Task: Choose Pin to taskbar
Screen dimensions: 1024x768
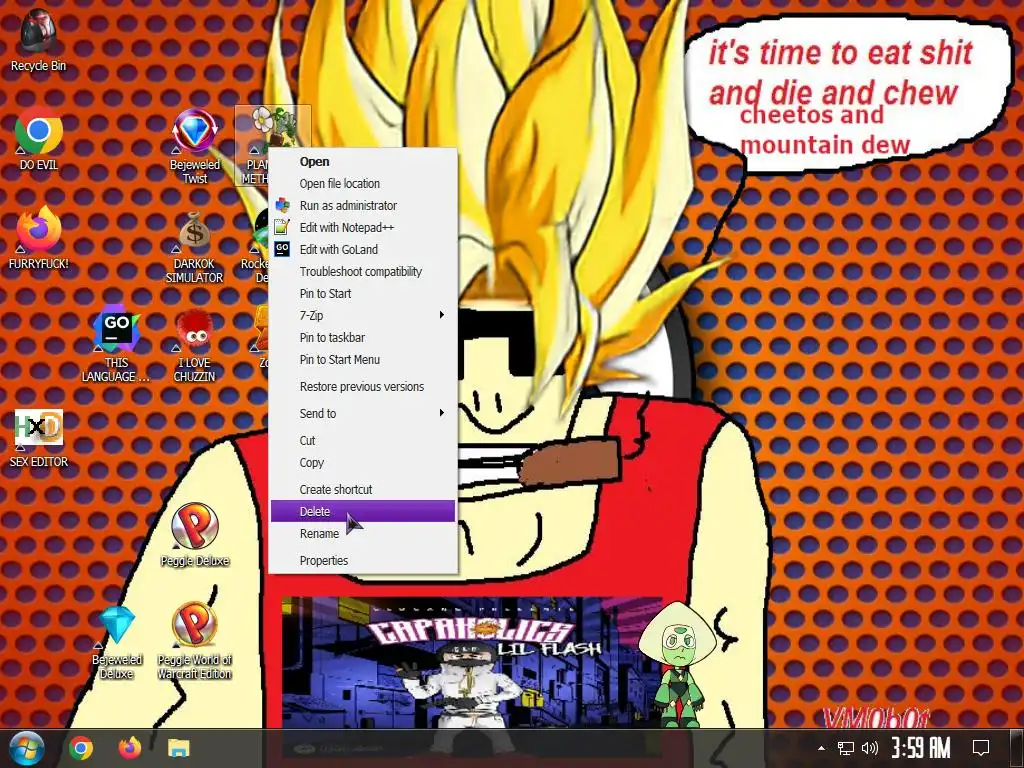Action: pyautogui.click(x=363, y=338)
